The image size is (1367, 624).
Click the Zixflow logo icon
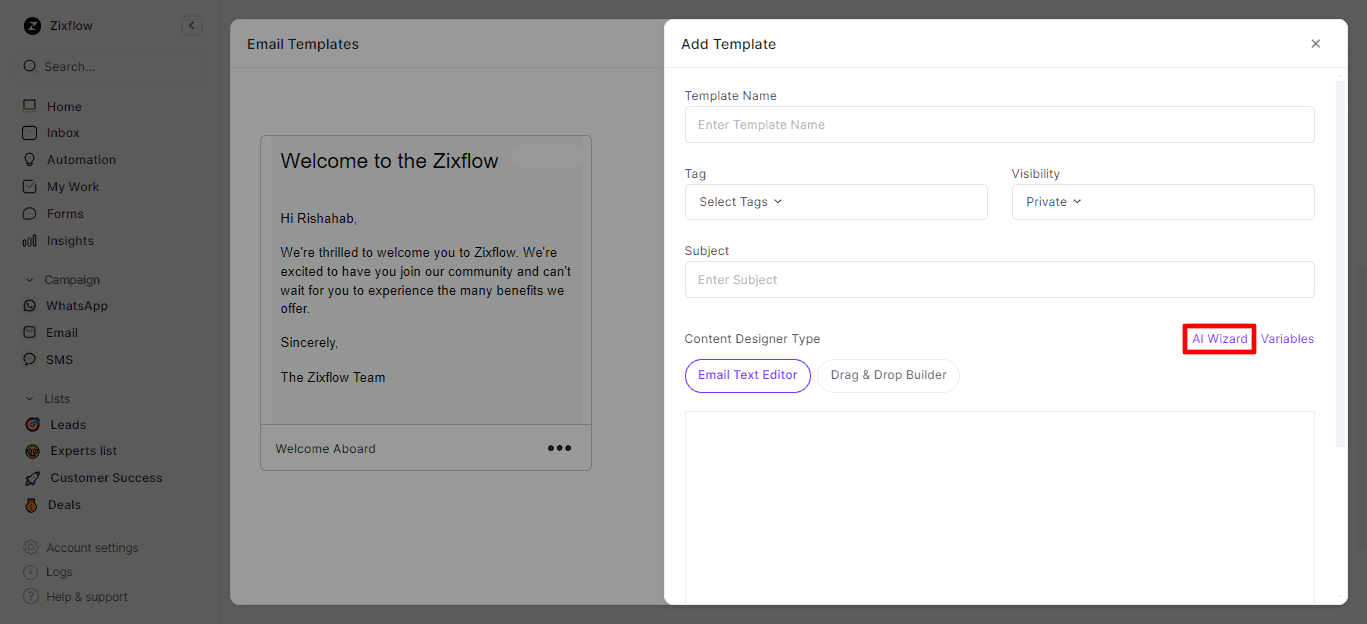(x=33, y=26)
